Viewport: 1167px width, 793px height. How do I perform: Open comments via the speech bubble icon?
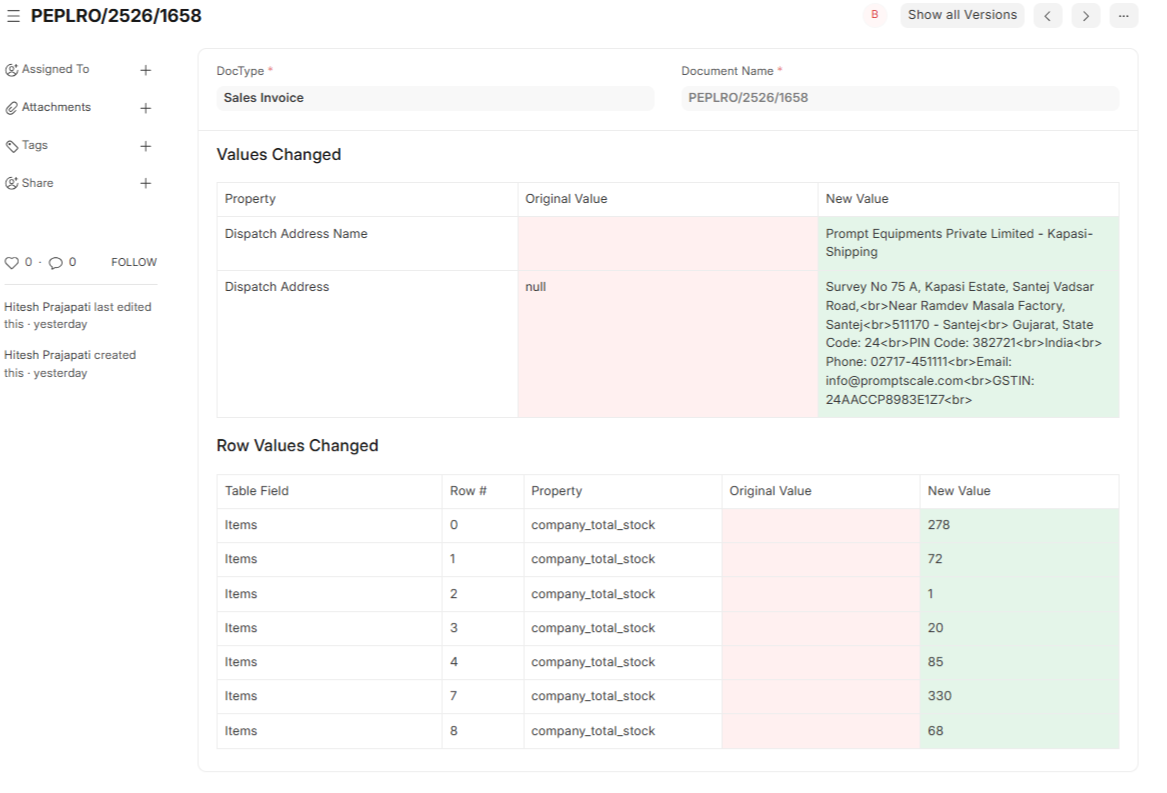click(x=55, y=263)
